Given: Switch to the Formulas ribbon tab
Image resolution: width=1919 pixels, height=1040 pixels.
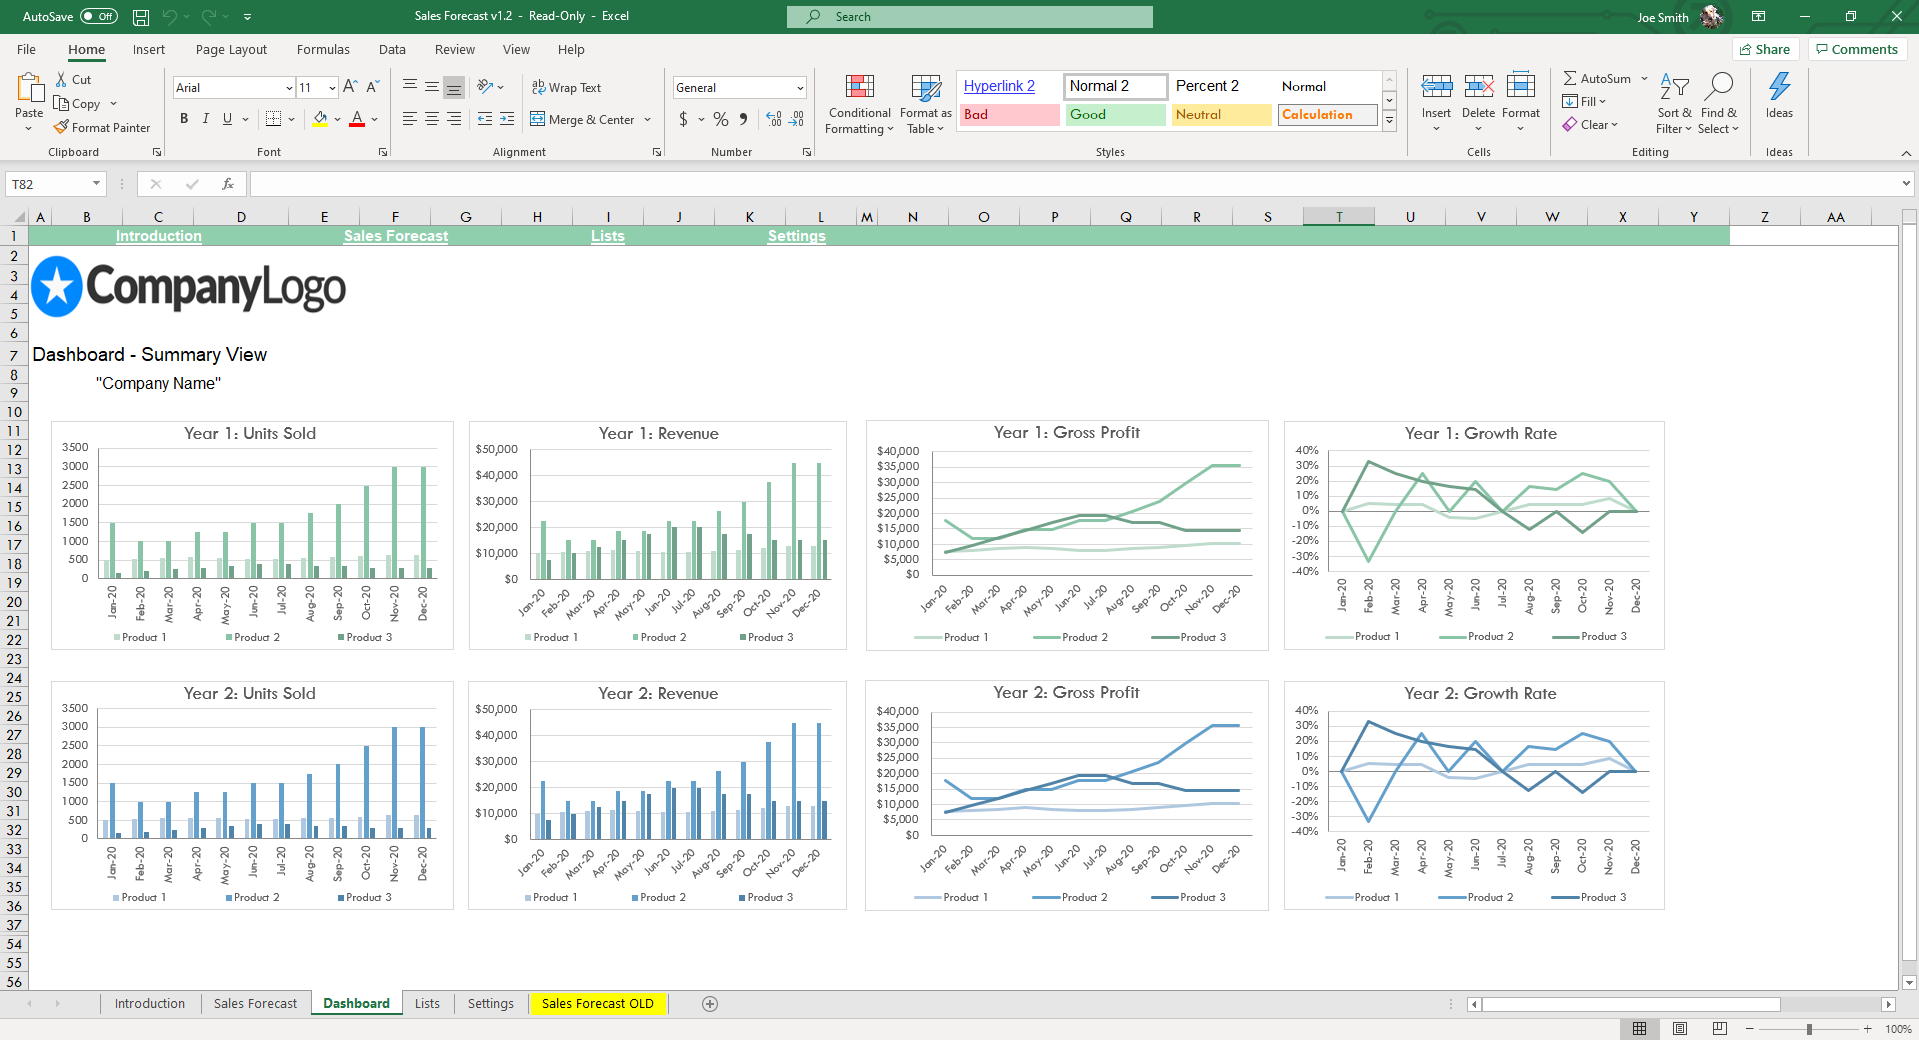Looking at the screenshot, I should (322, 49).
